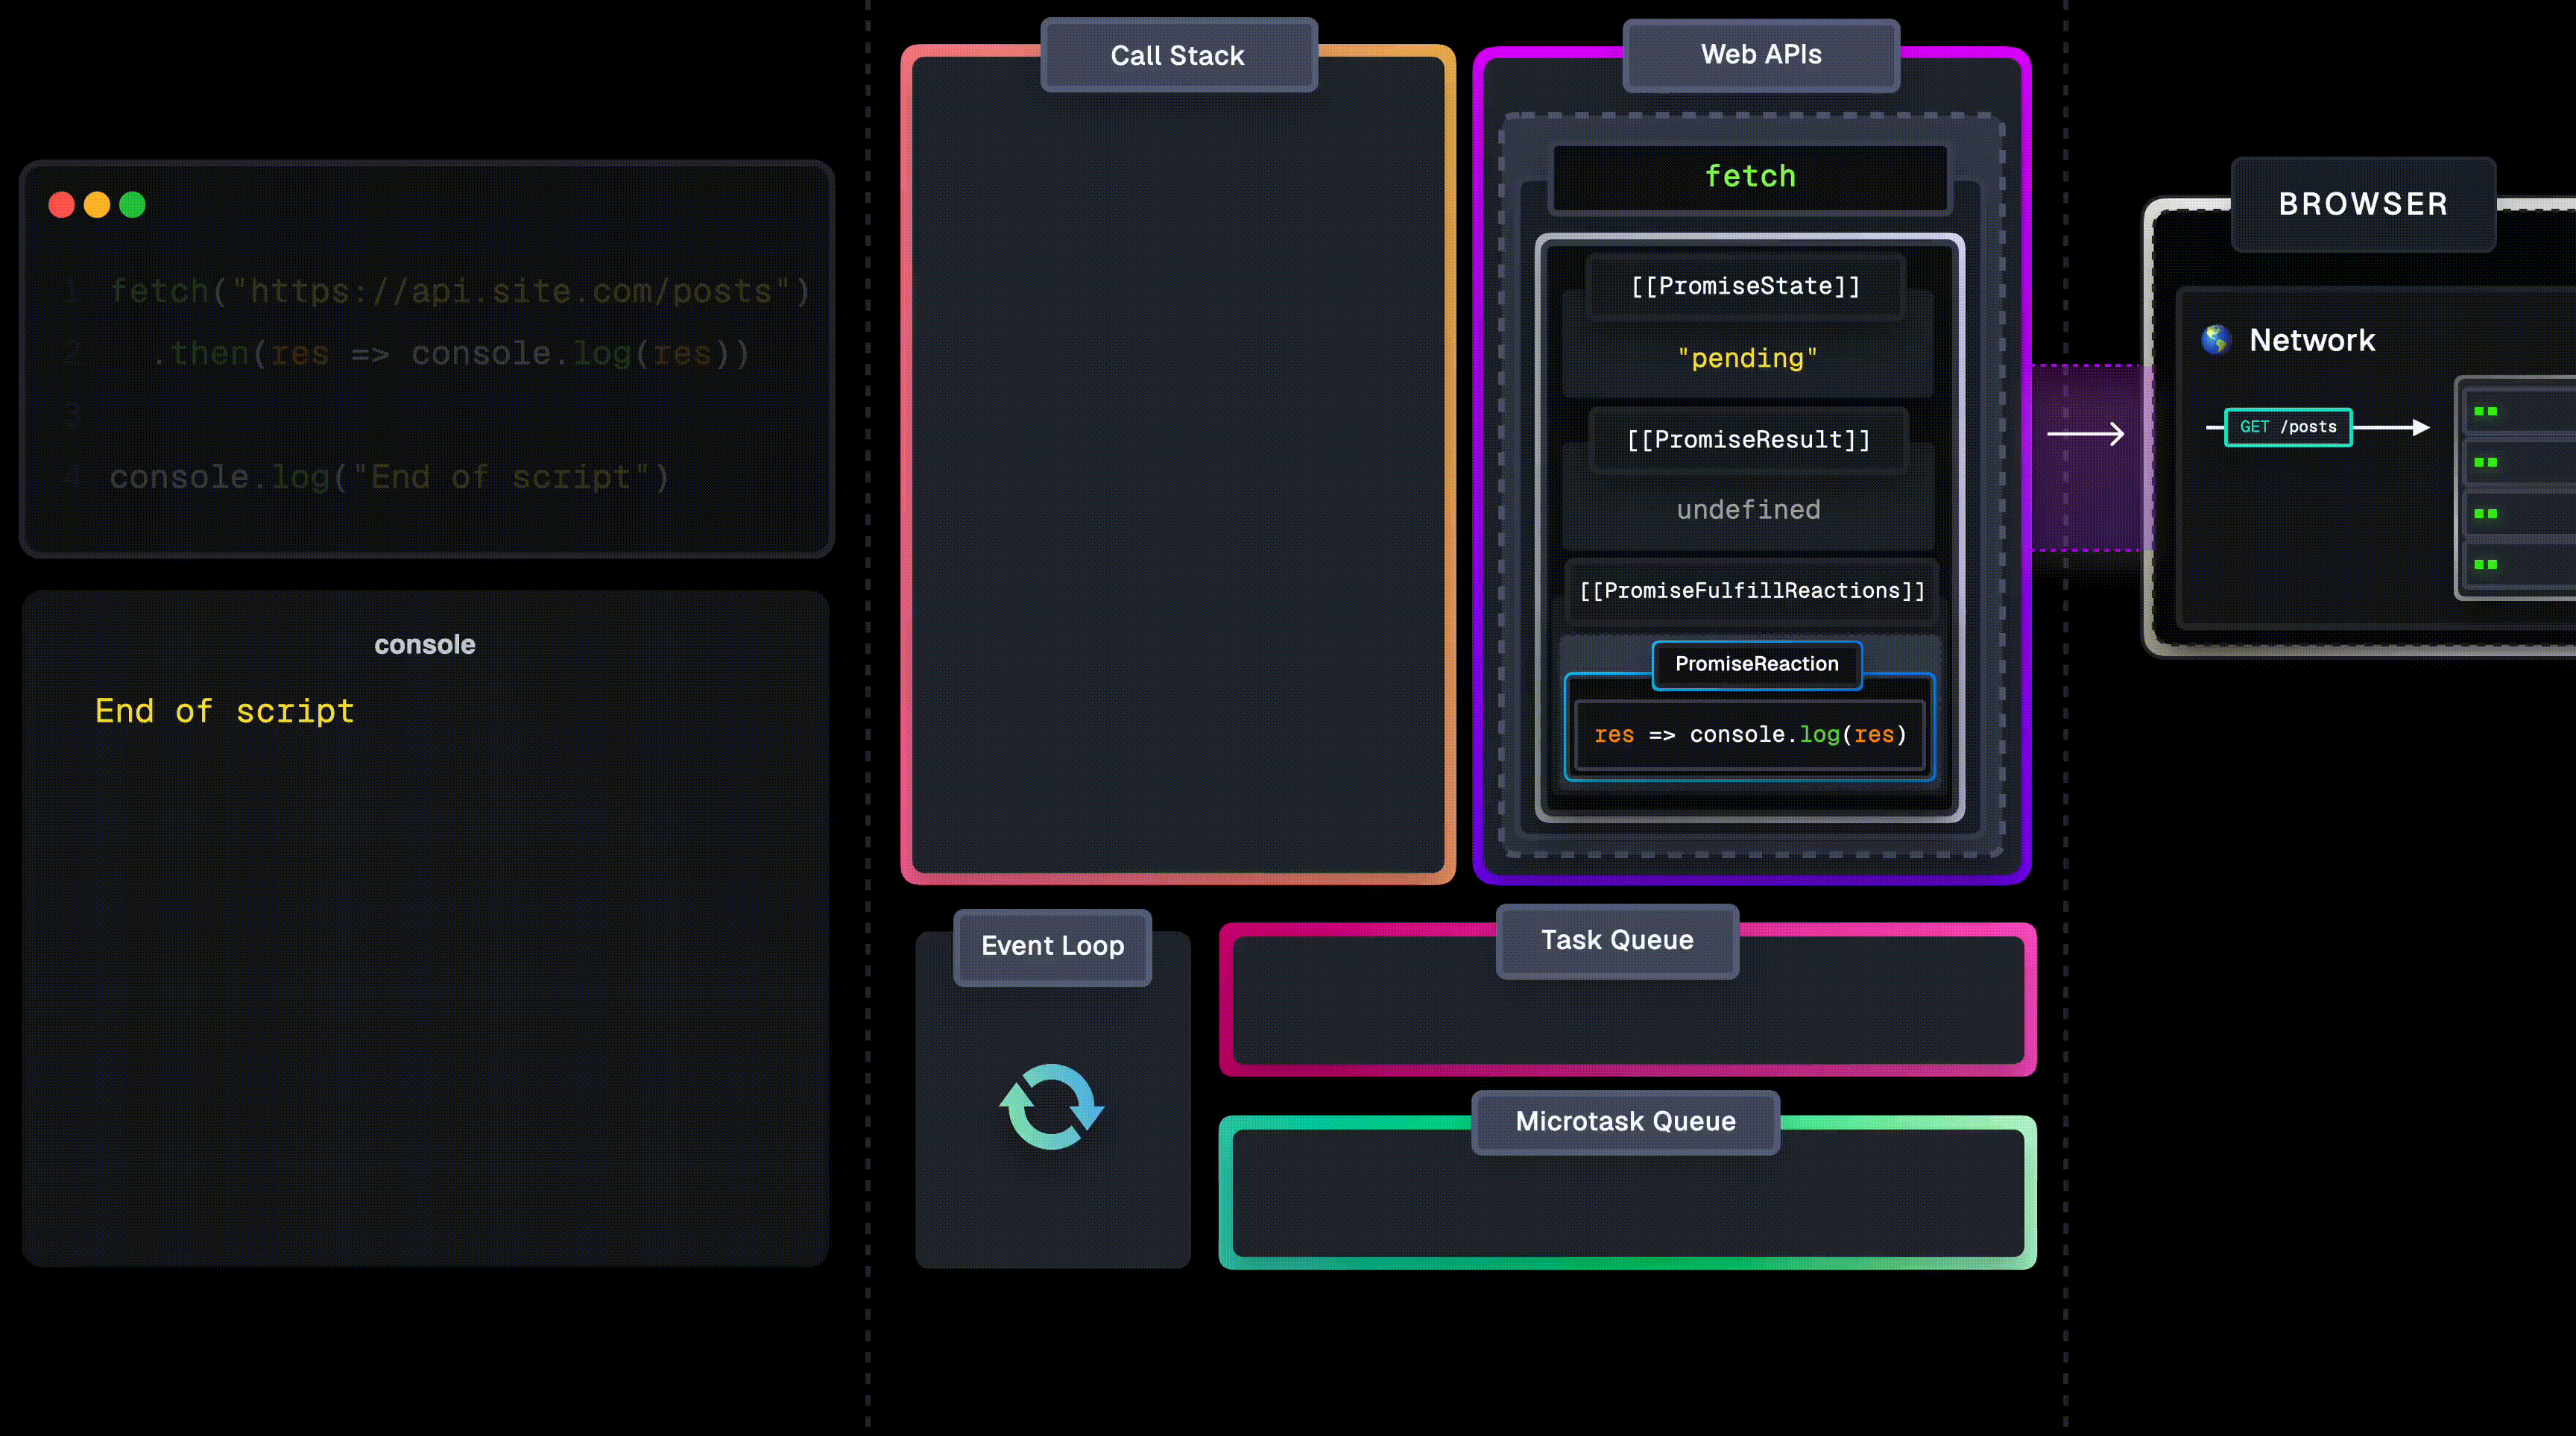
Task: Click the bottom server row with green lights
Action: pos(2518,565)
